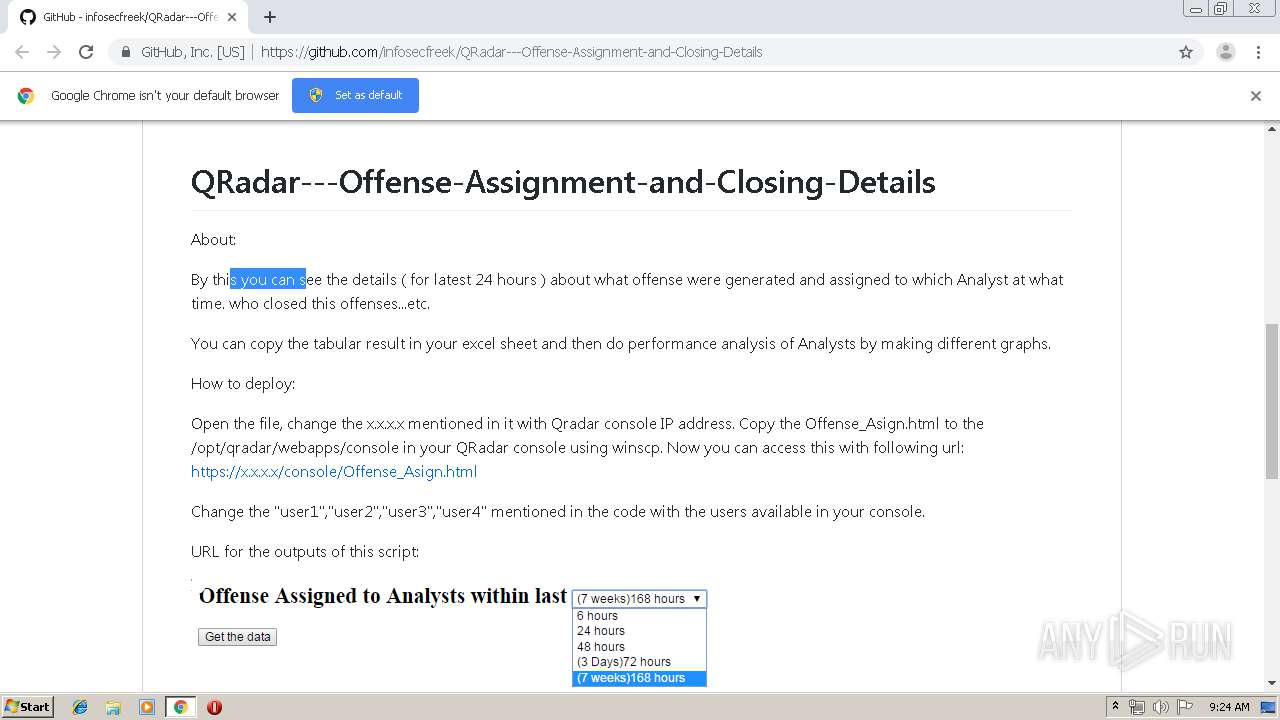Choose the 6 hours option
The image size is (1280, 720).
[x=639, y=616]
